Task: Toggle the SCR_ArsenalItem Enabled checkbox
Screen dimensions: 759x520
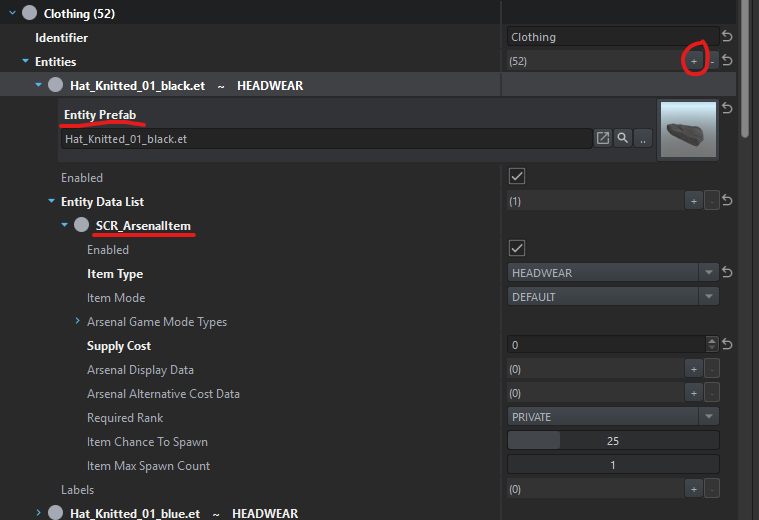Action: [x=517, y=248]
